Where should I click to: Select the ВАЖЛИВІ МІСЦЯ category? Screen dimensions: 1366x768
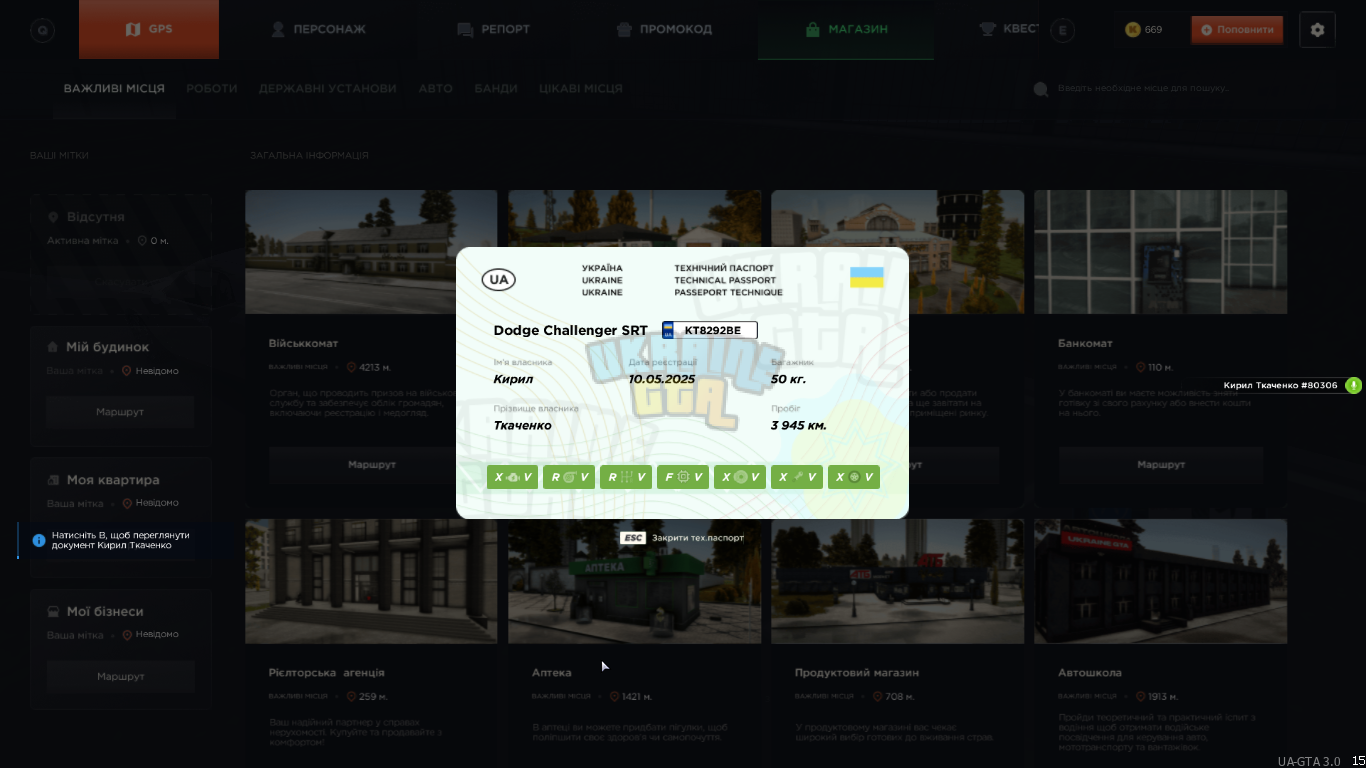(114, 89)
